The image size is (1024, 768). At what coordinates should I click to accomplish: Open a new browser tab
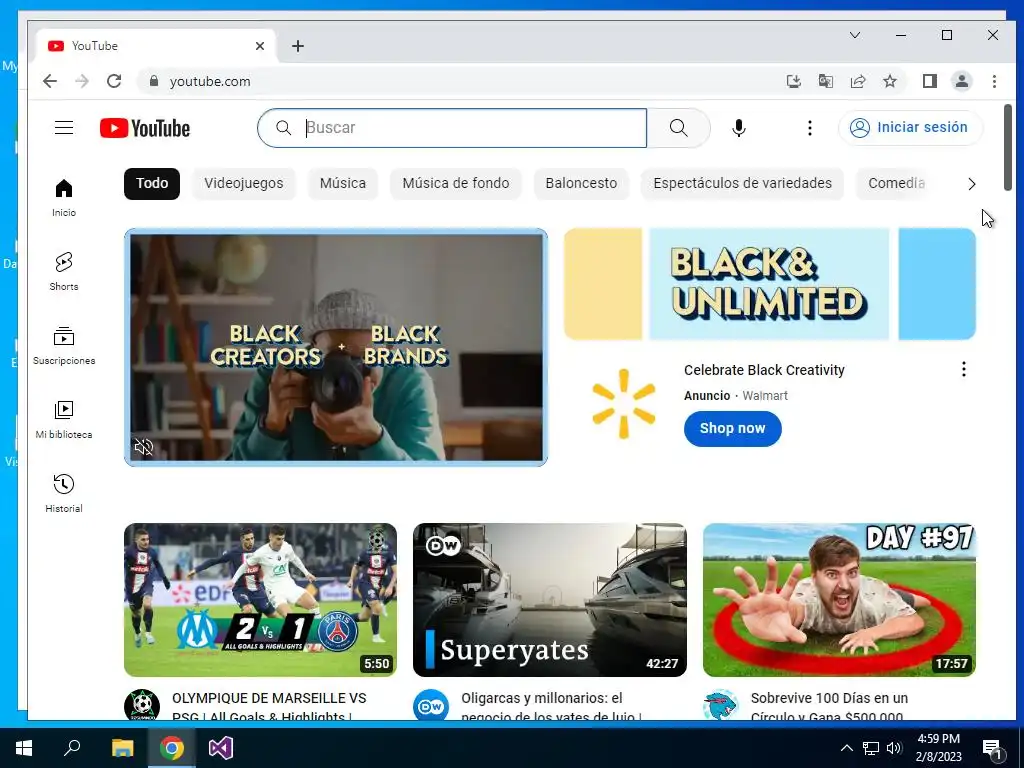click(298, 46)
